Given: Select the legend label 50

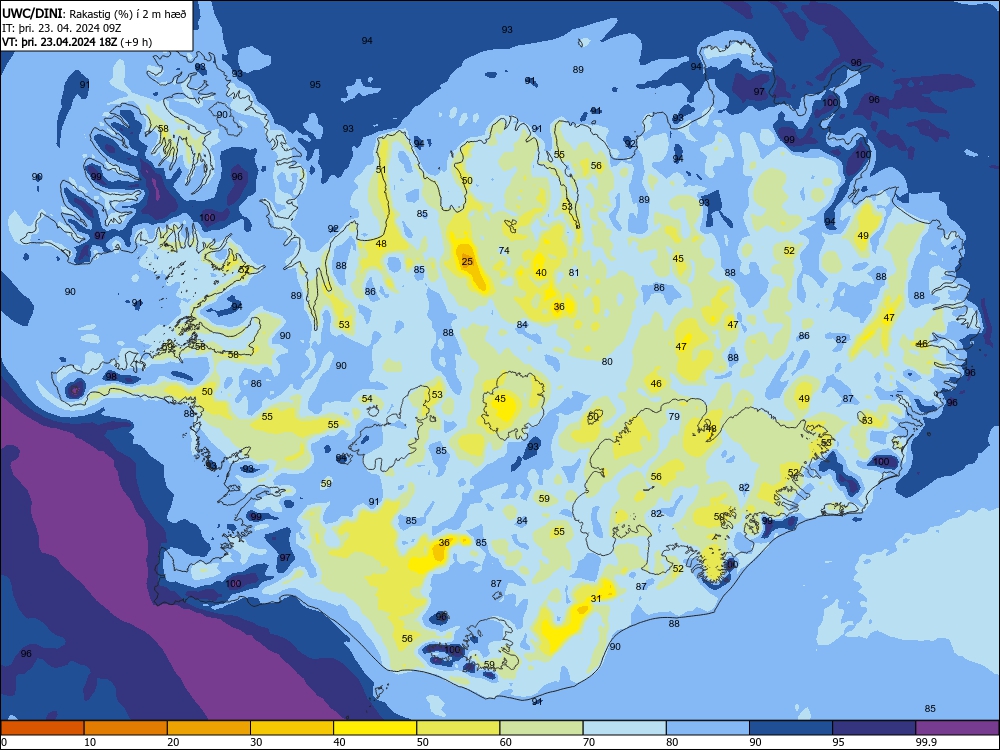Looking at the screenshot, I should click(x=423, y=742).
